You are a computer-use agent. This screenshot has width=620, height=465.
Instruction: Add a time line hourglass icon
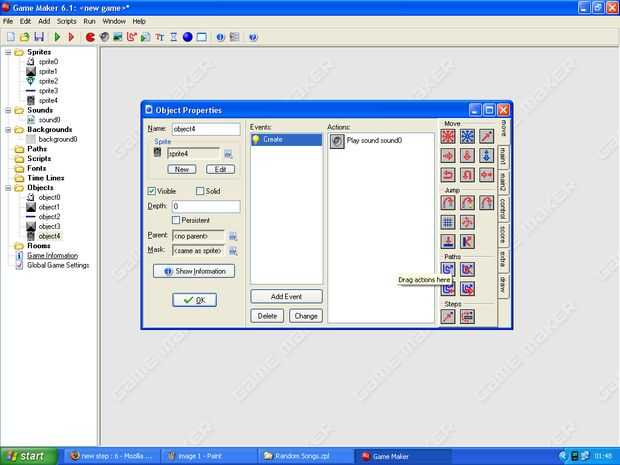click(x=174, y=37)
